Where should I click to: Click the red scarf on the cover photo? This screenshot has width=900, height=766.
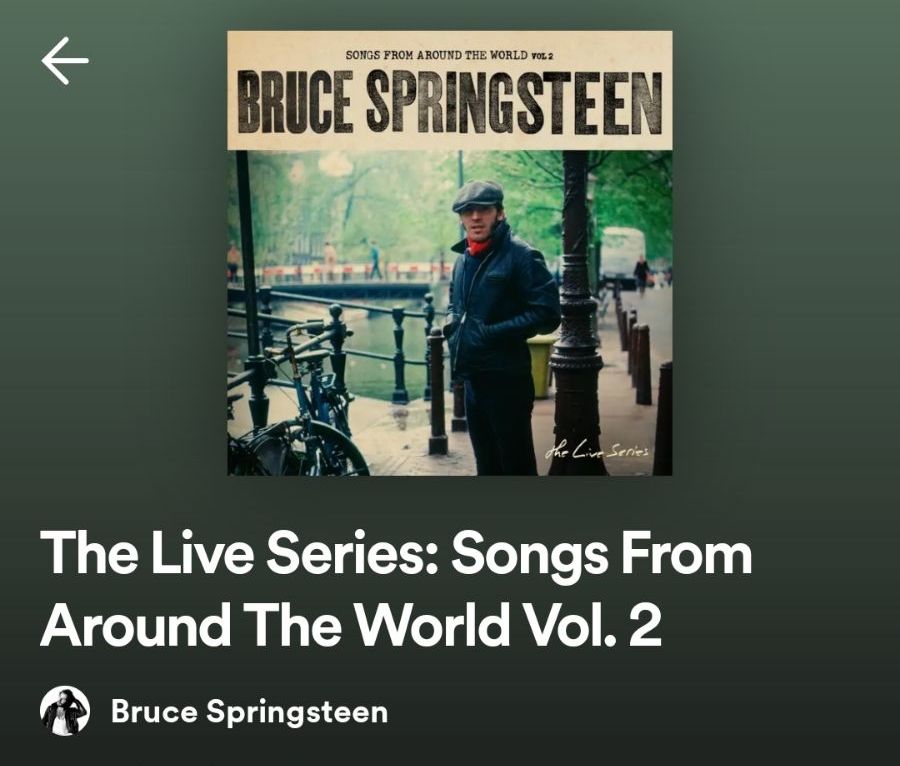point(478,246)
